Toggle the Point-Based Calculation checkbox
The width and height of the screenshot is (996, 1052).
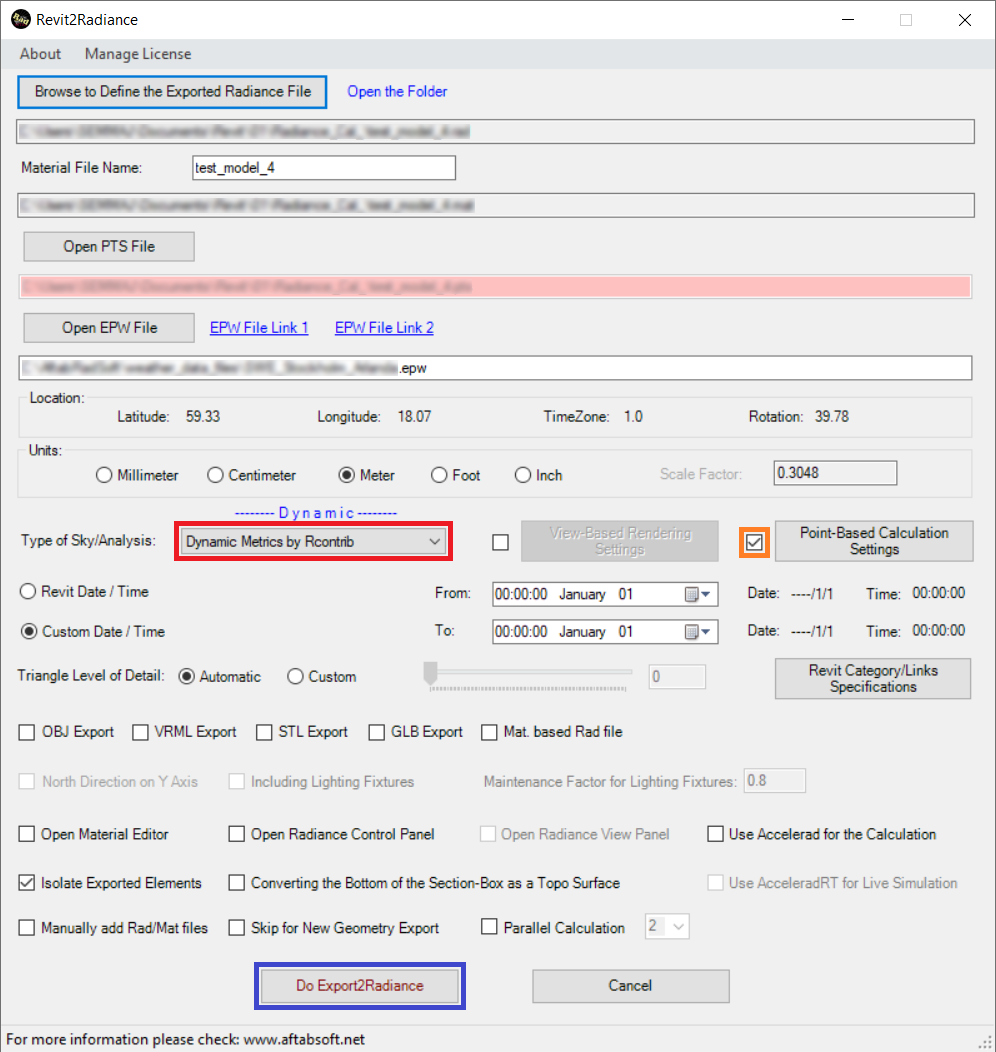[754, 542]
